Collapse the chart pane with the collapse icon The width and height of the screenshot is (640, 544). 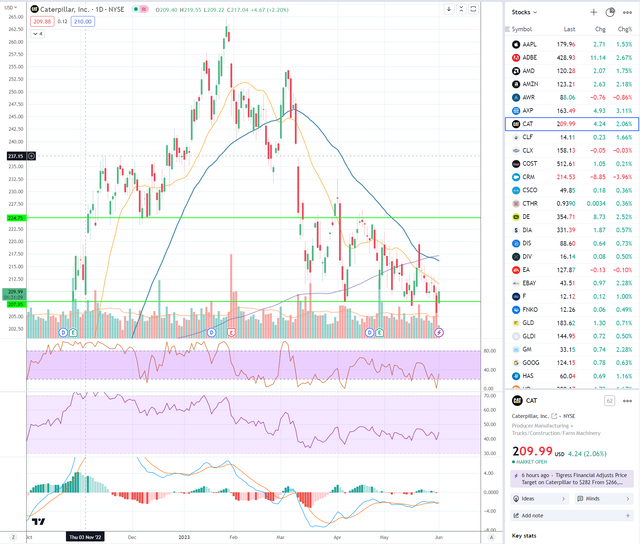pyautogui.click(x=461, y=9)
